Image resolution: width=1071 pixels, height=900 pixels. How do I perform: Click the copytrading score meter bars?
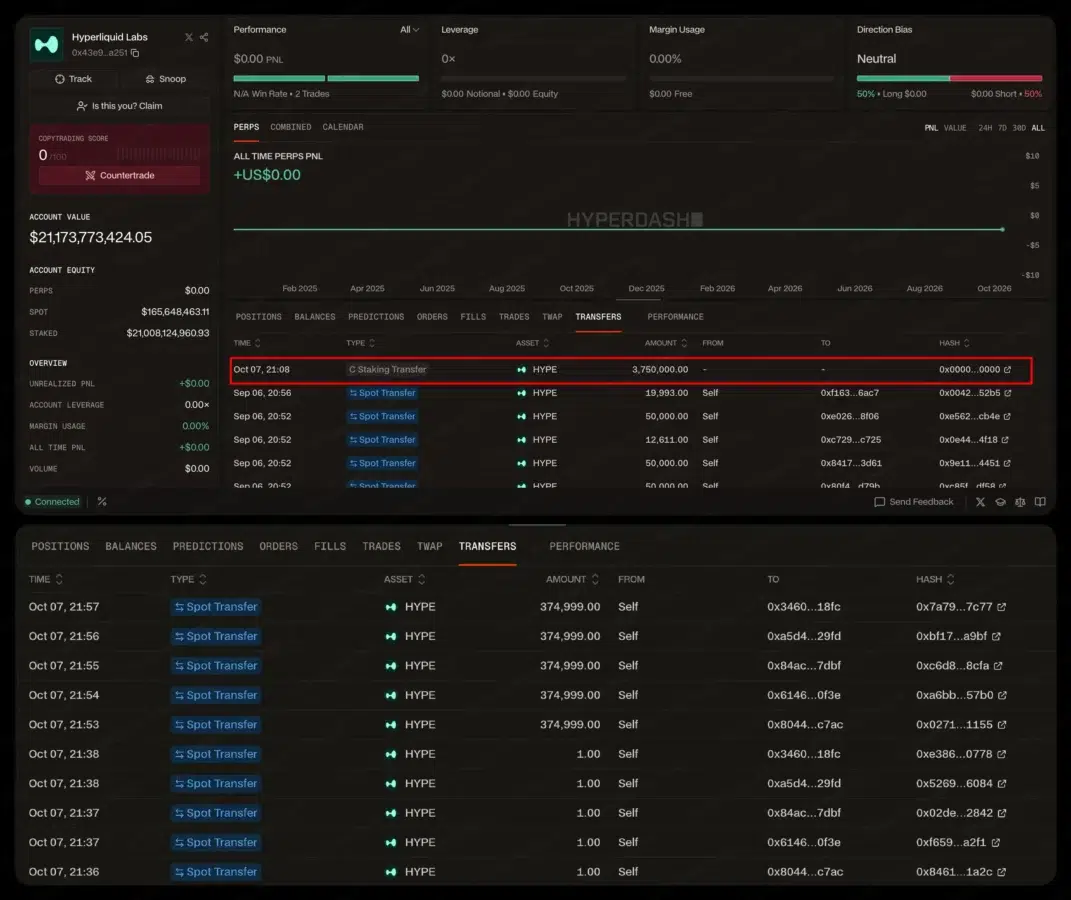[158, 154]
